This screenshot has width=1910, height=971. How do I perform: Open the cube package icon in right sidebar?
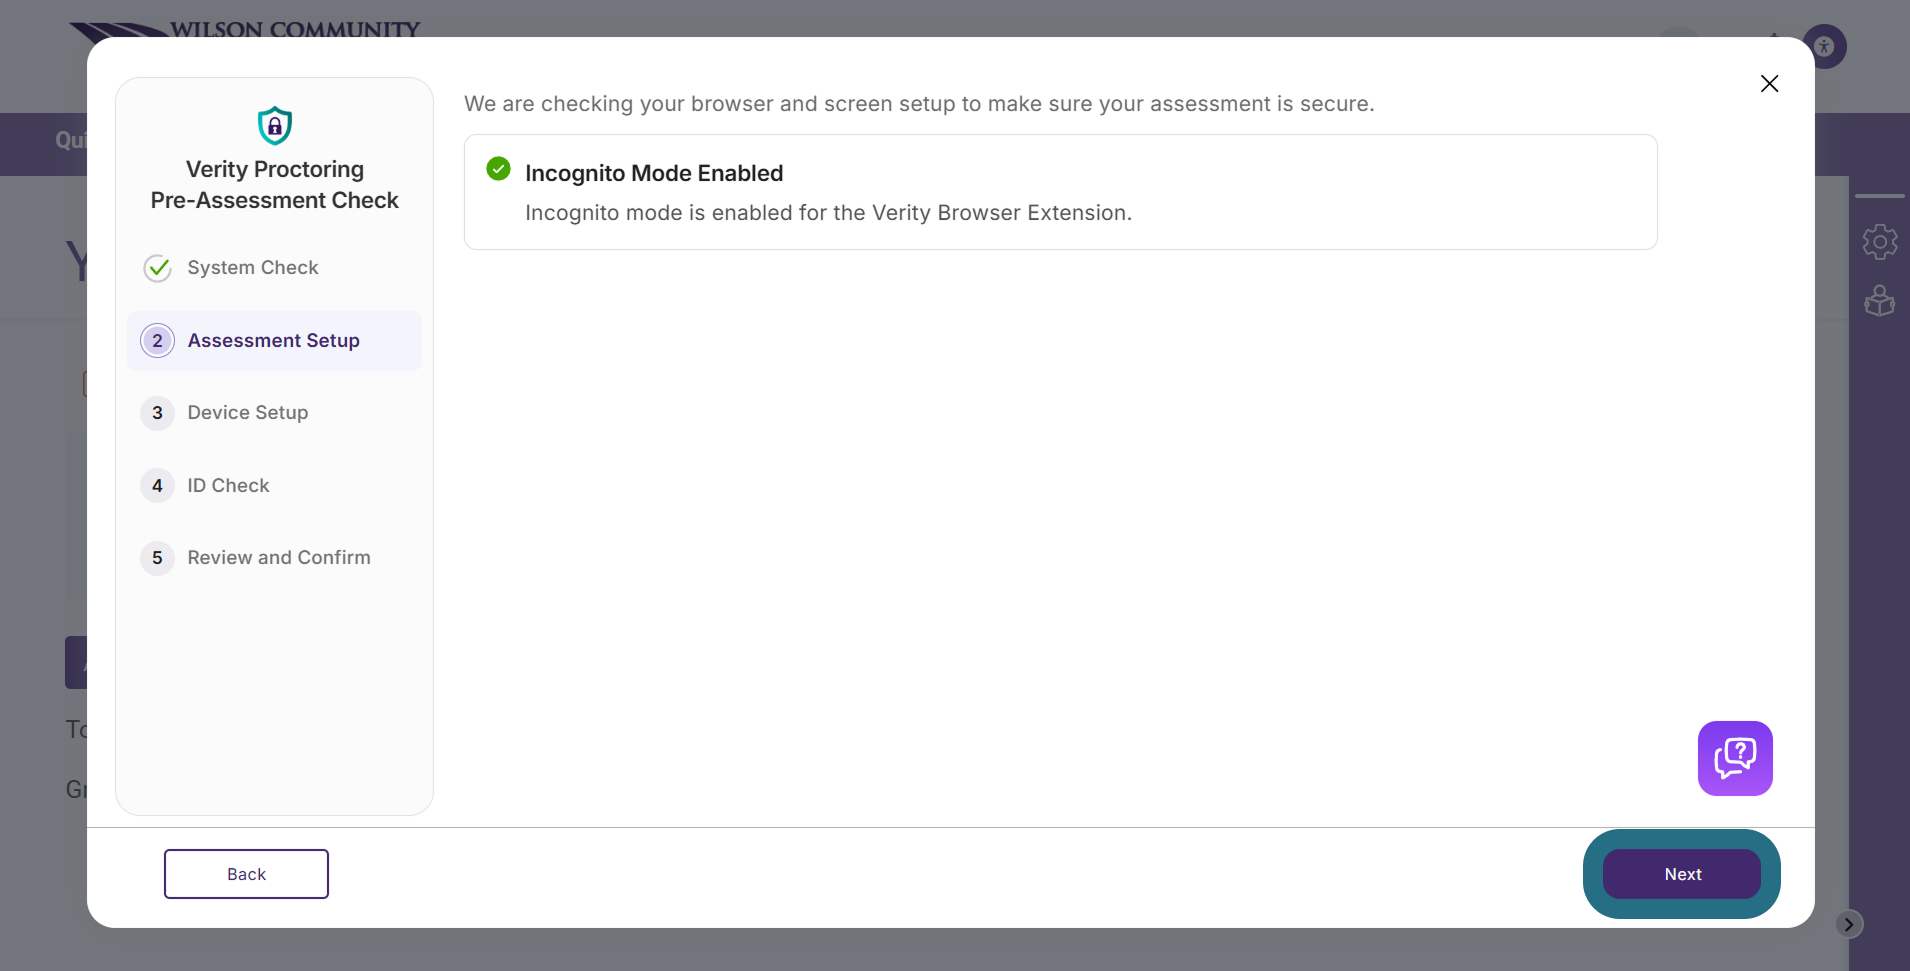click(1880, 300)
